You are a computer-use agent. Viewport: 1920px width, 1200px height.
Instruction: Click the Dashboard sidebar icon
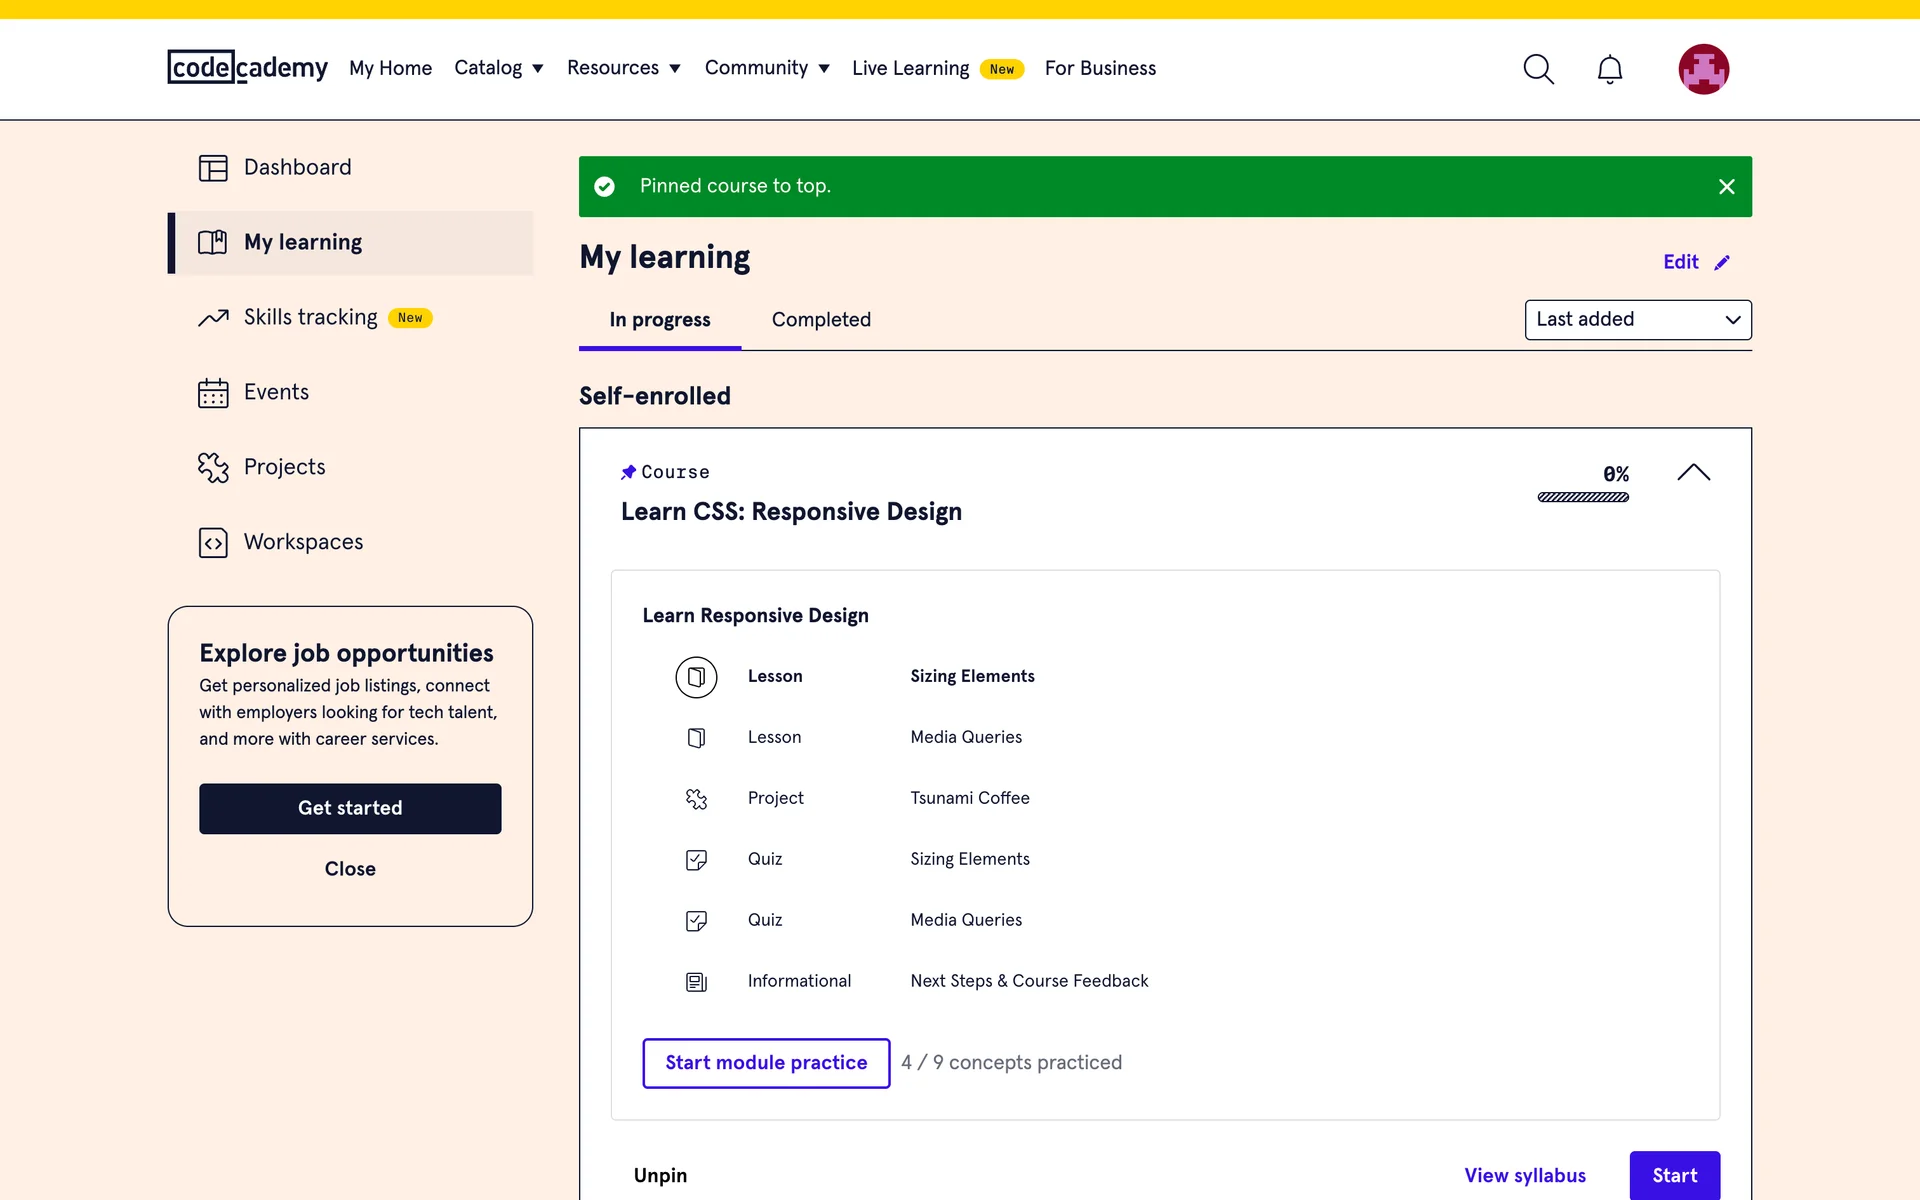213,168
